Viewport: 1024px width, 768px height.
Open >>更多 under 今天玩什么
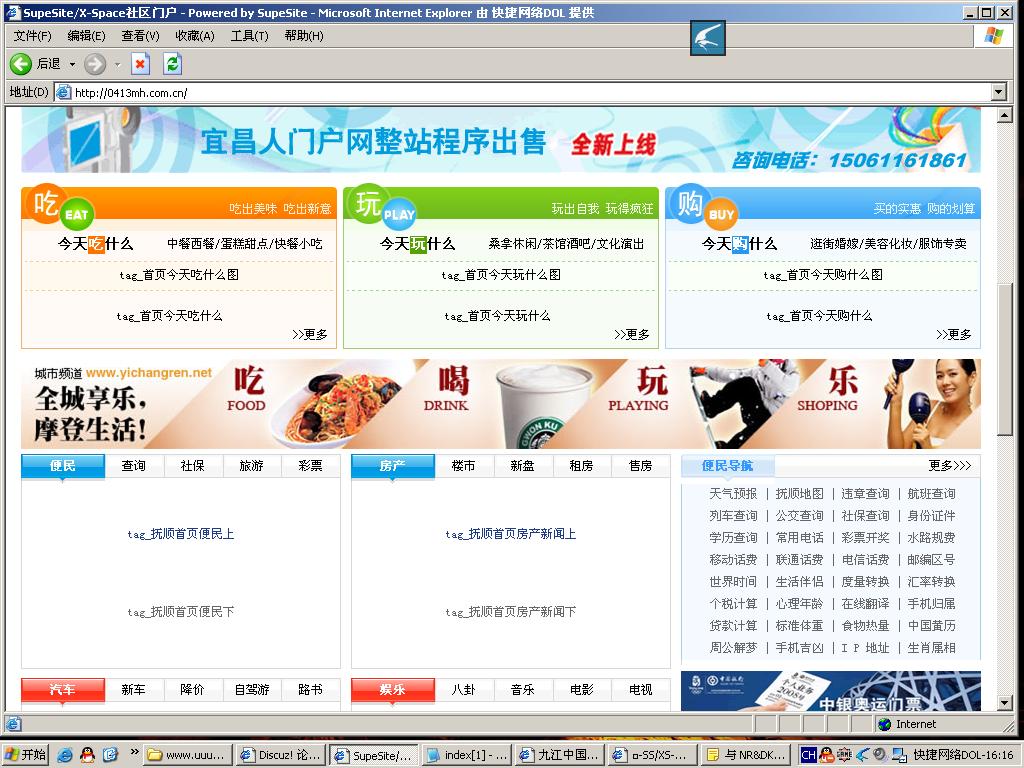632,334
